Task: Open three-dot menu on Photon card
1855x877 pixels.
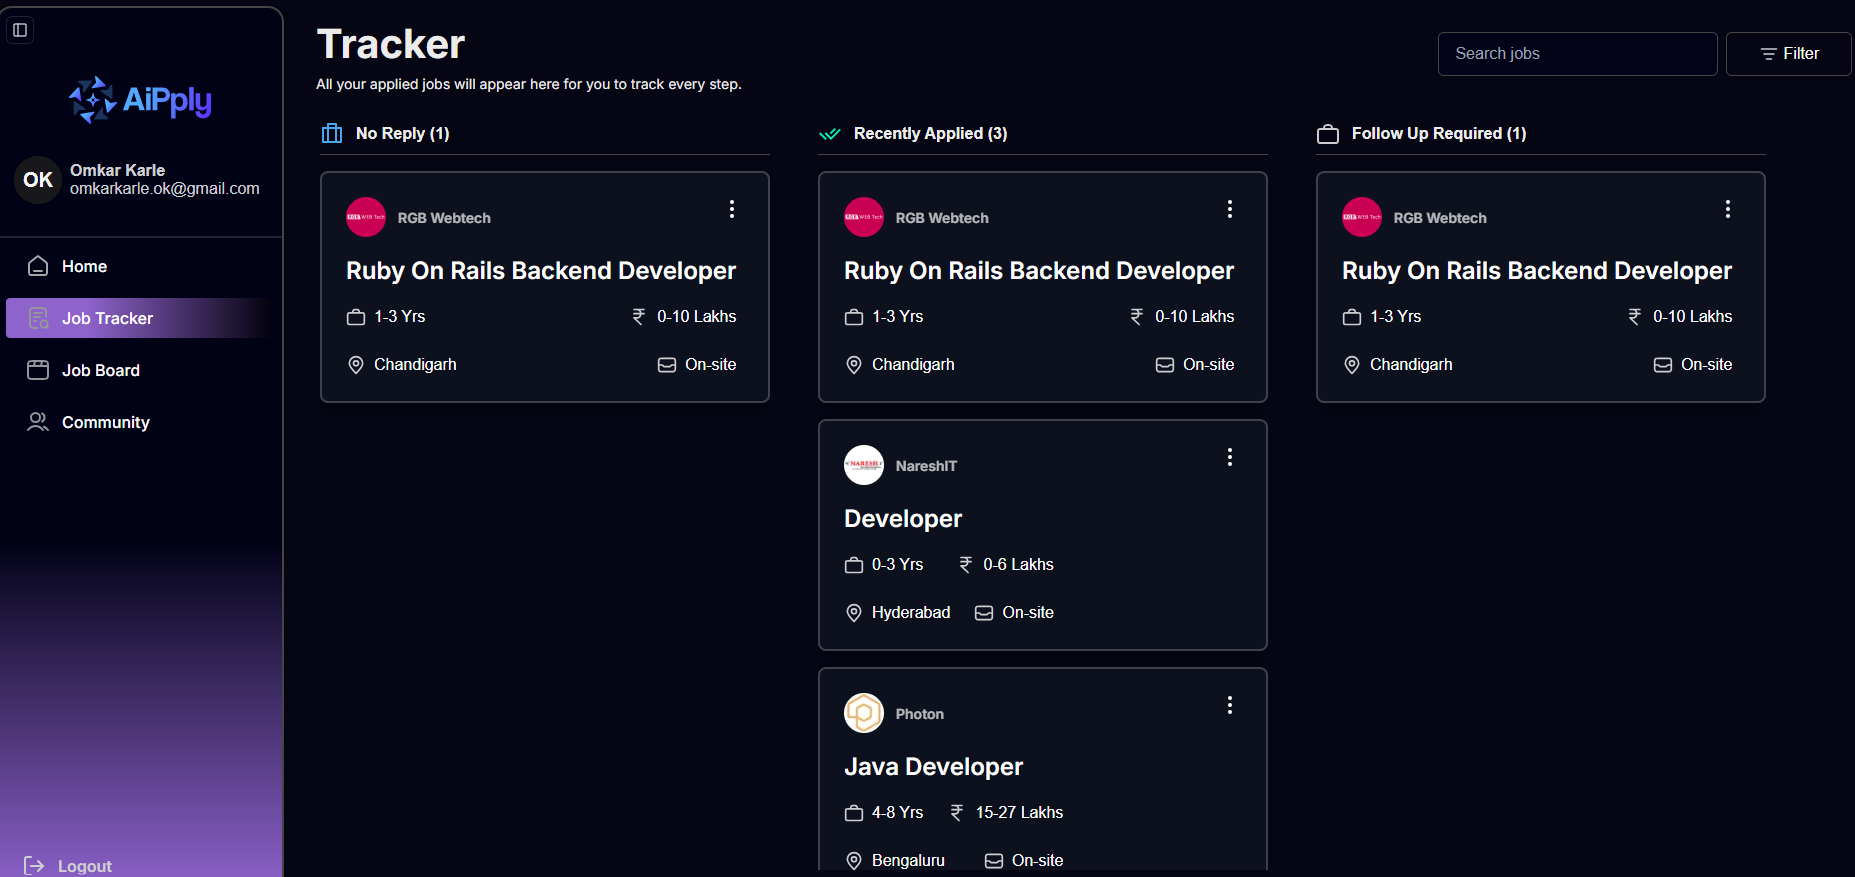Action: (x=1230, y=705)
